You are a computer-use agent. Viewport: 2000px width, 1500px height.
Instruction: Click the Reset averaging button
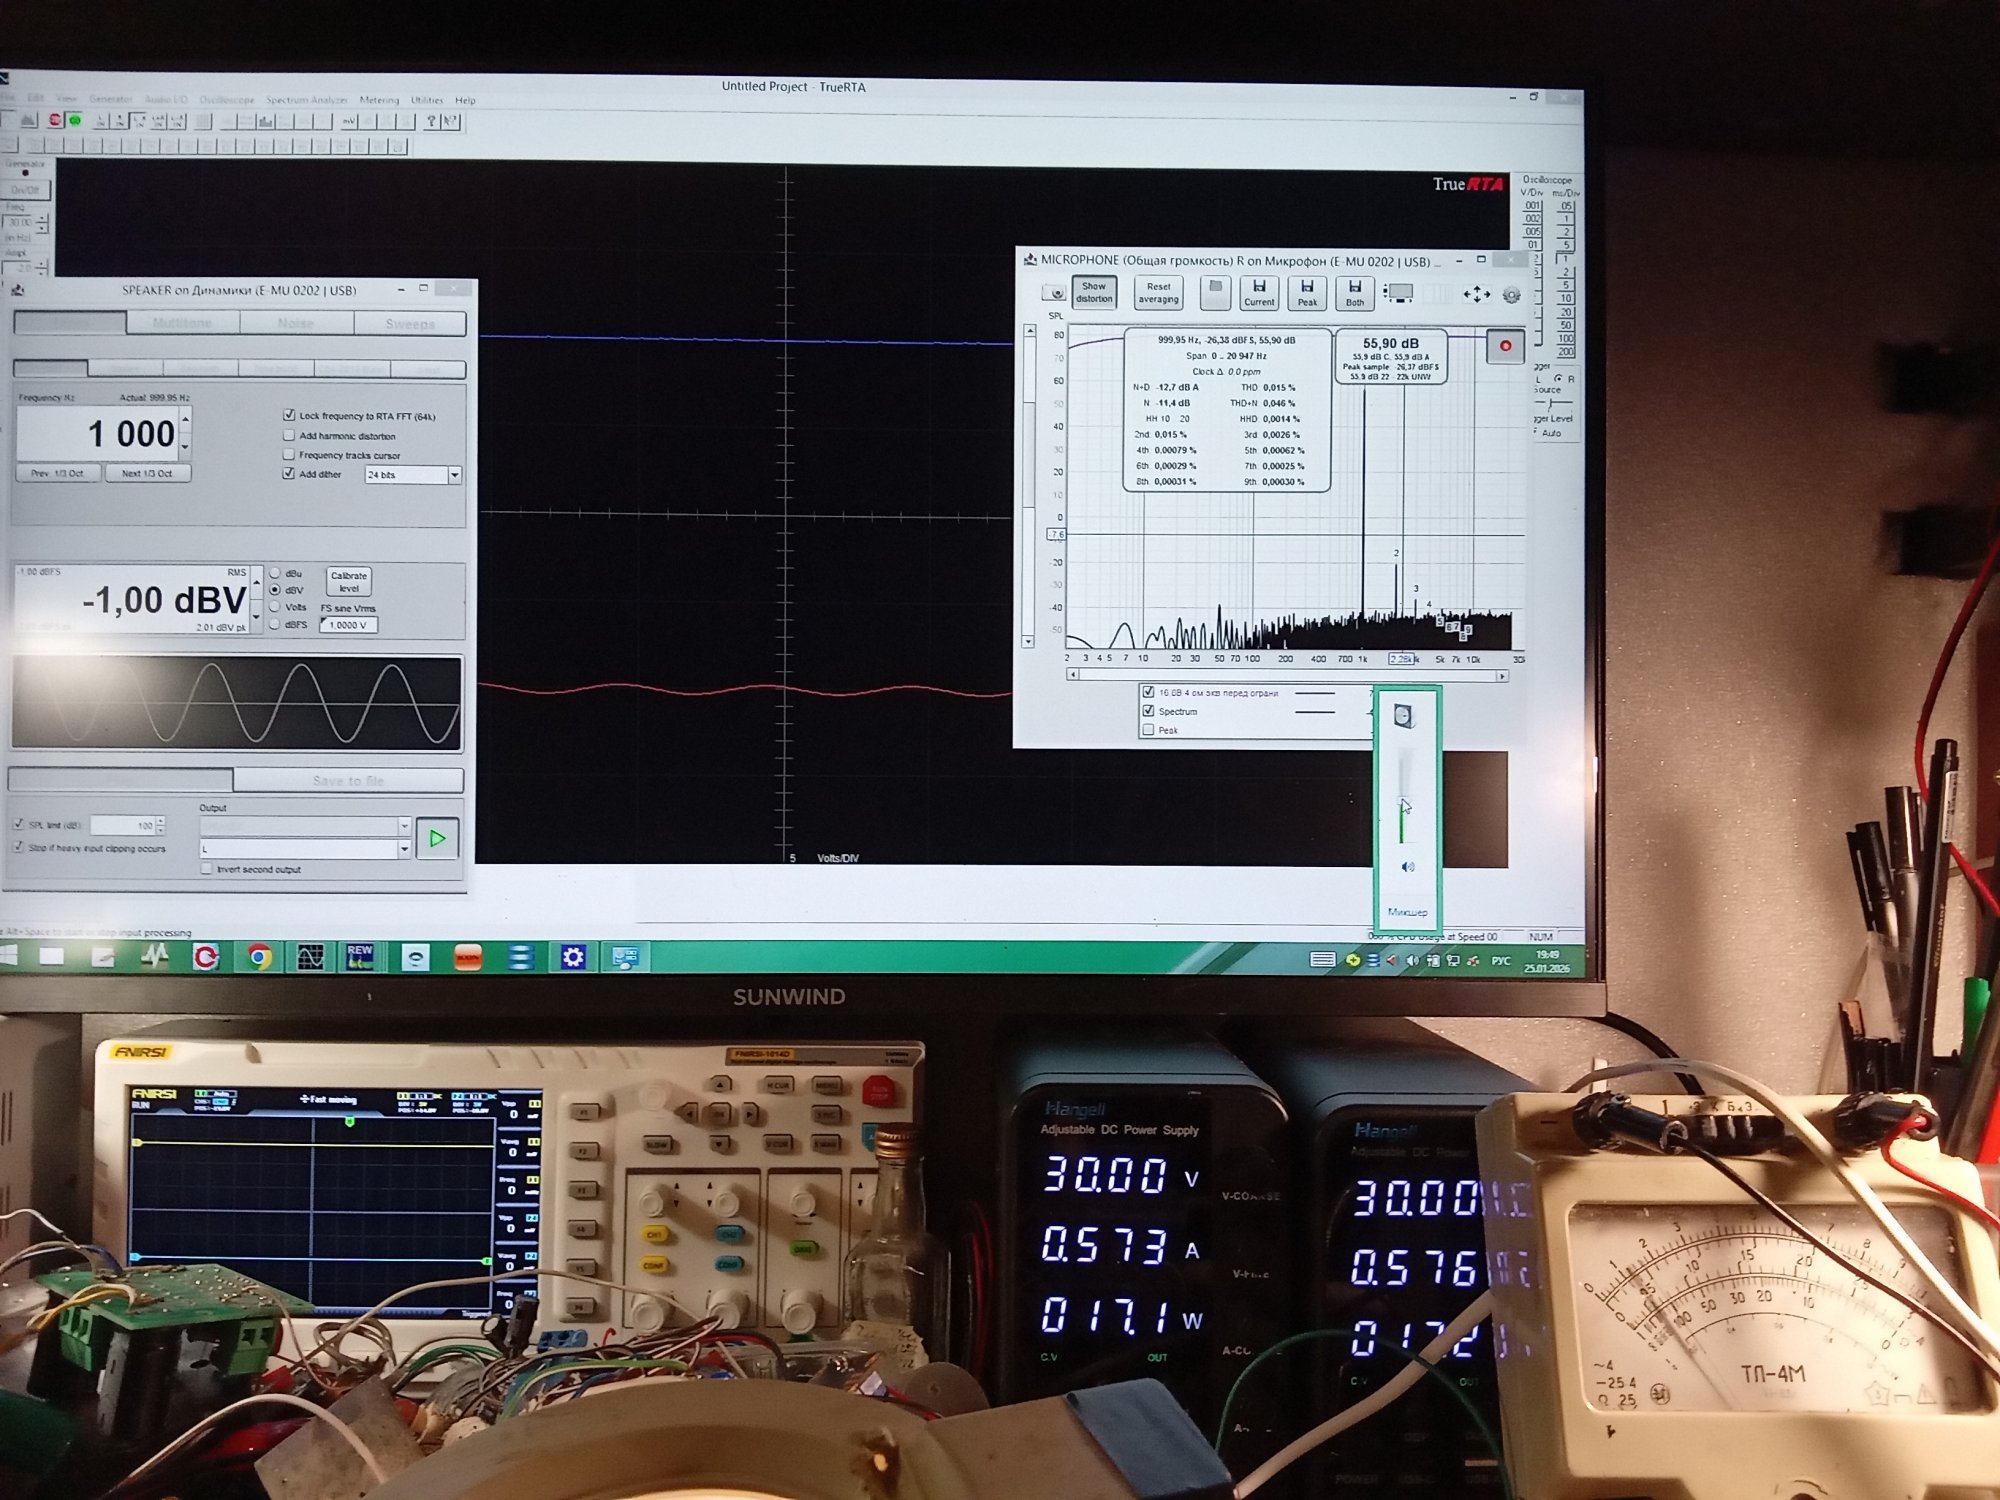click(x=1158, y=293)
